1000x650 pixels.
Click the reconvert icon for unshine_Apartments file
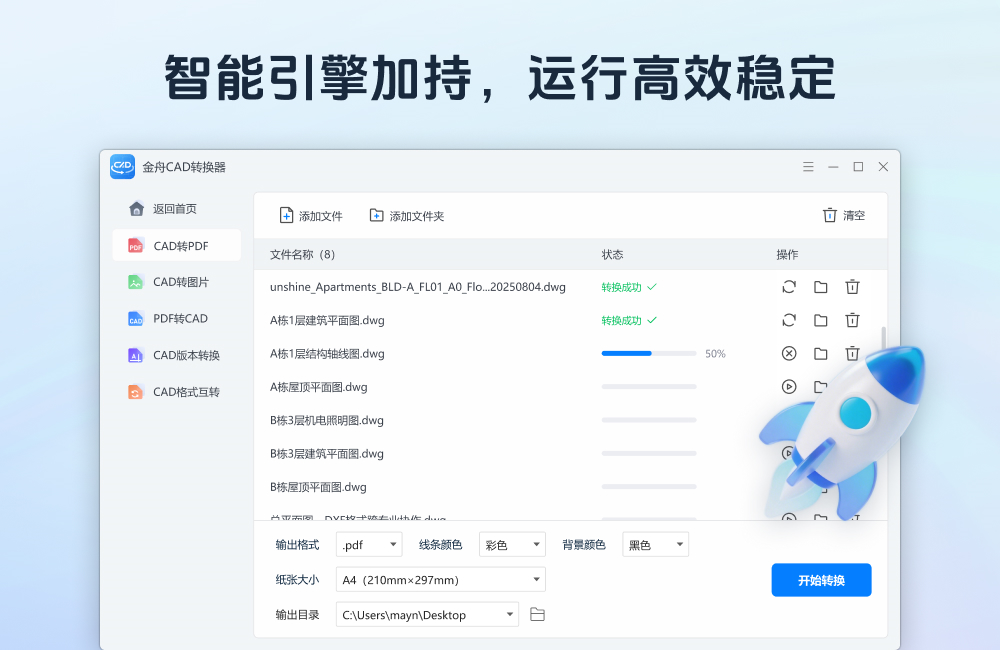tap(789, 287)
